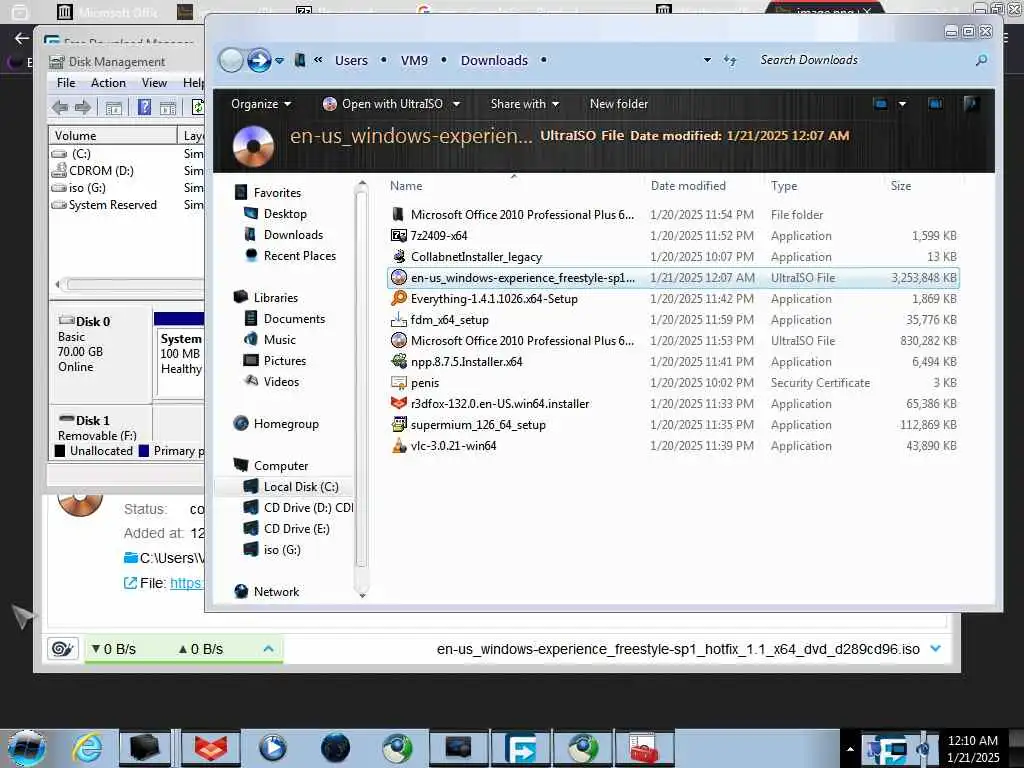
Task: Click the navigation pane vertical scrollbar
Action: point(362,389)
